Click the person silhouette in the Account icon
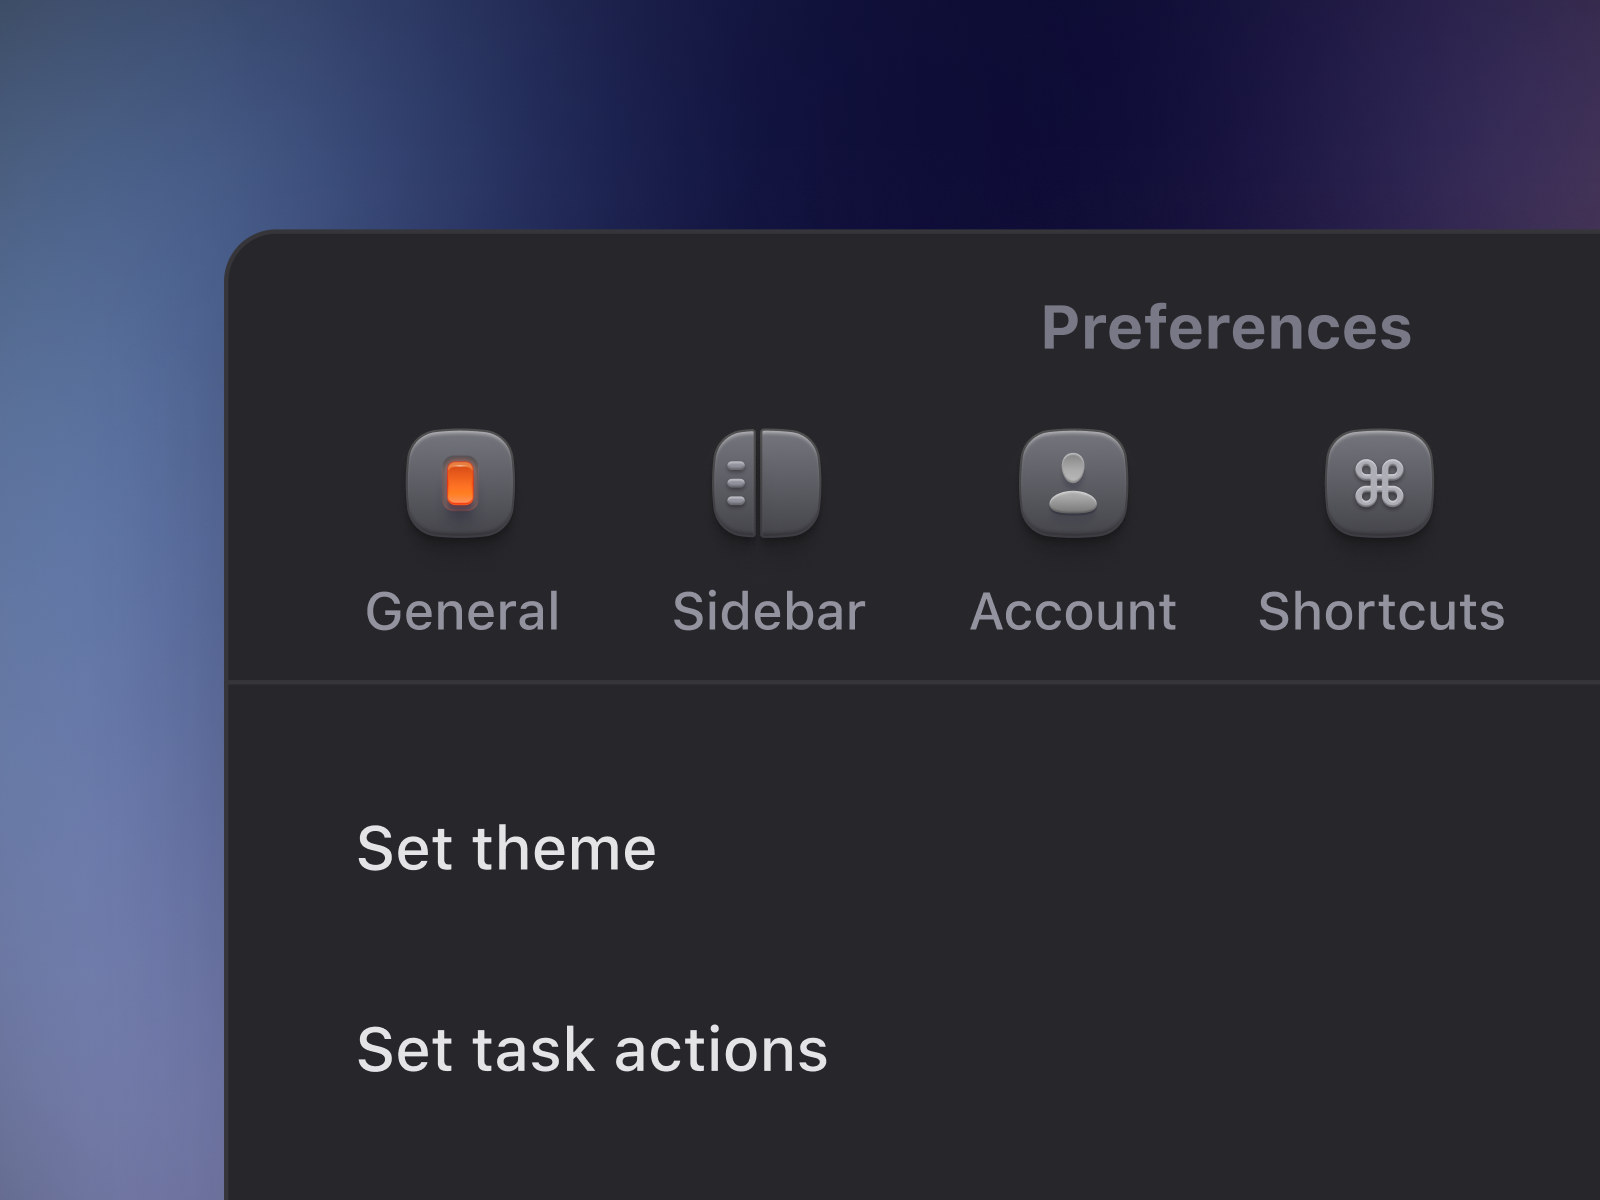 pyautogui.click(x=1073, y=484)
